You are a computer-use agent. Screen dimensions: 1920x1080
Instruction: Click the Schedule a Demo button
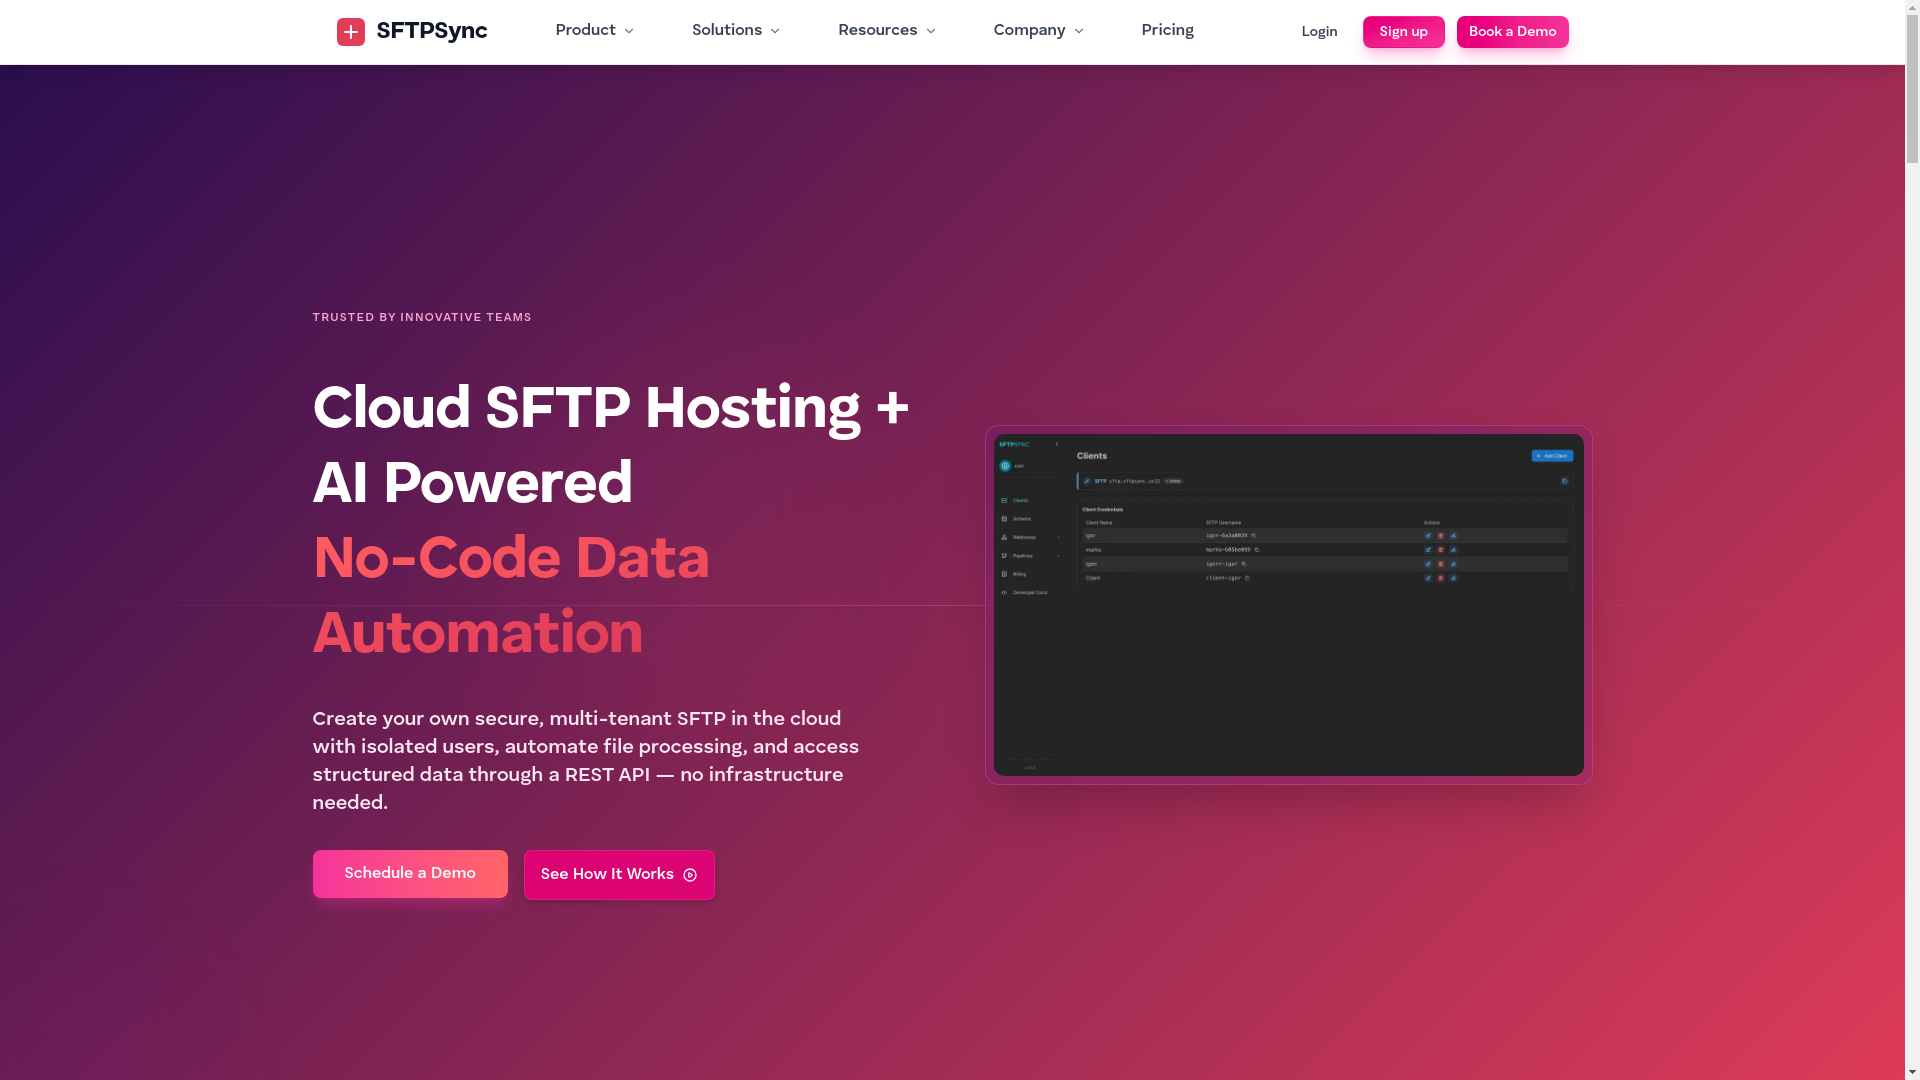point(410,874)
